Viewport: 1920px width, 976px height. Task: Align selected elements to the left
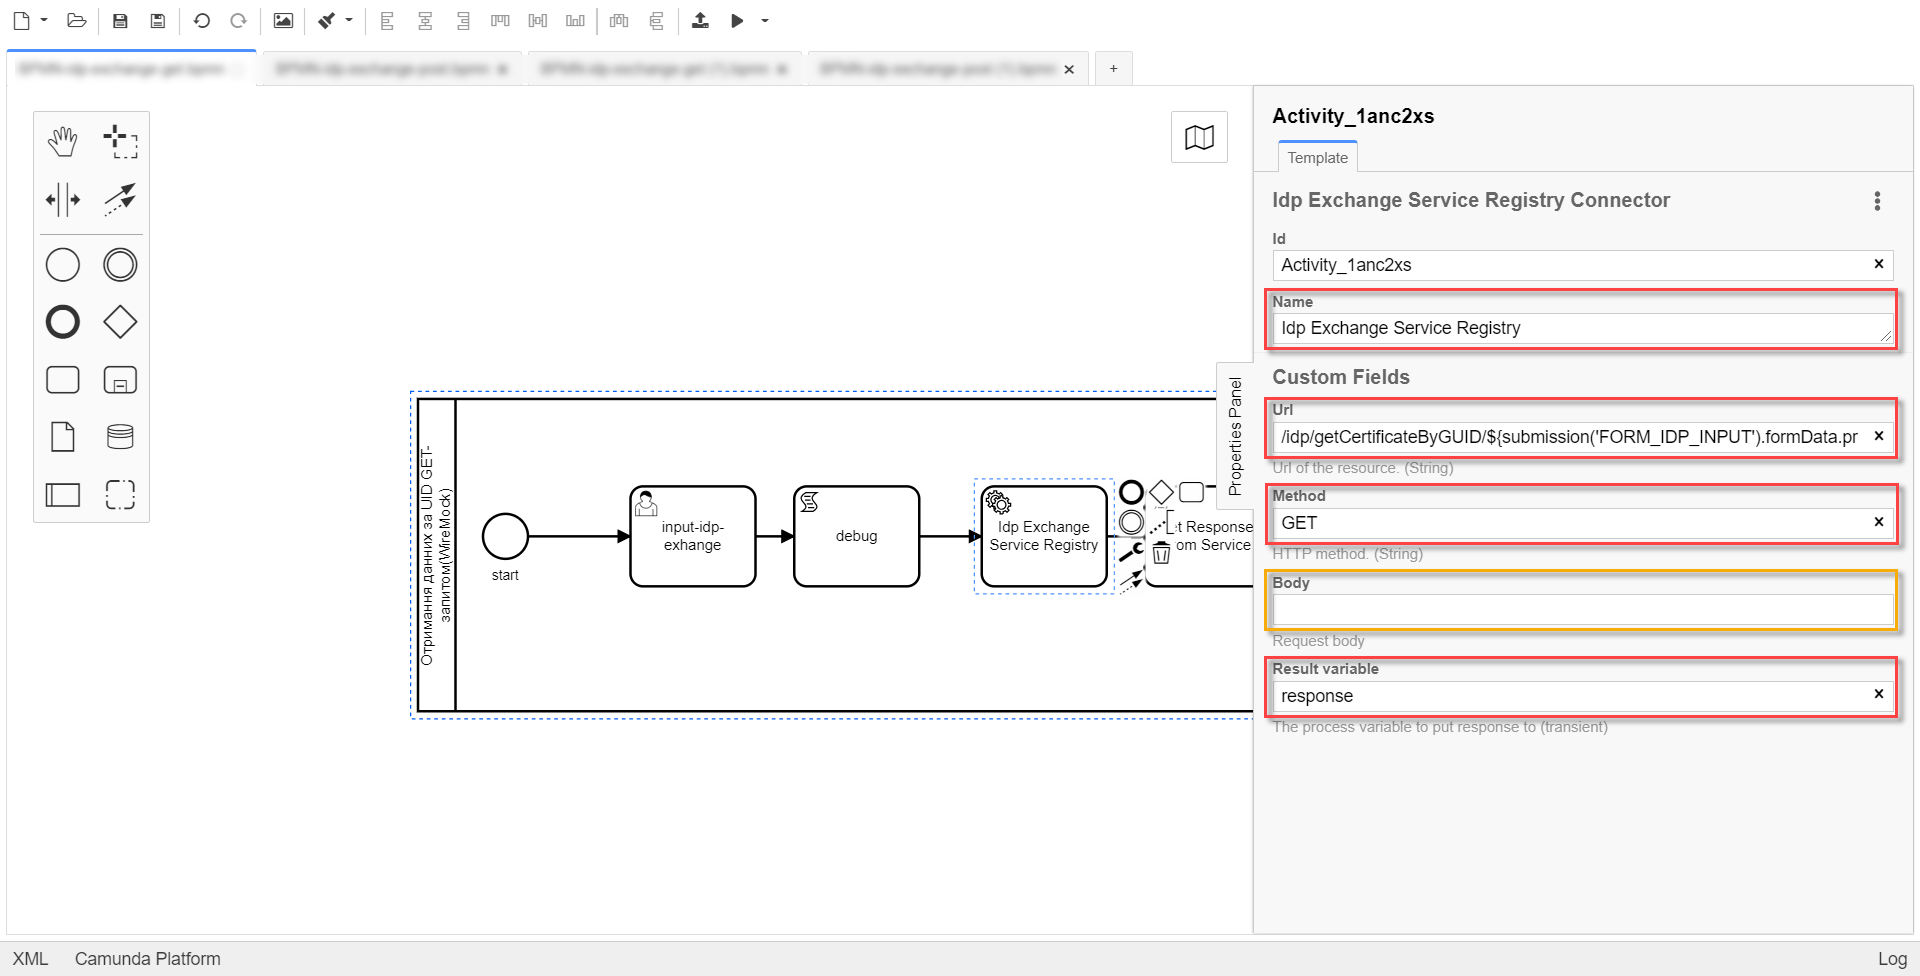pyautogui.click(x=388, y=20)
